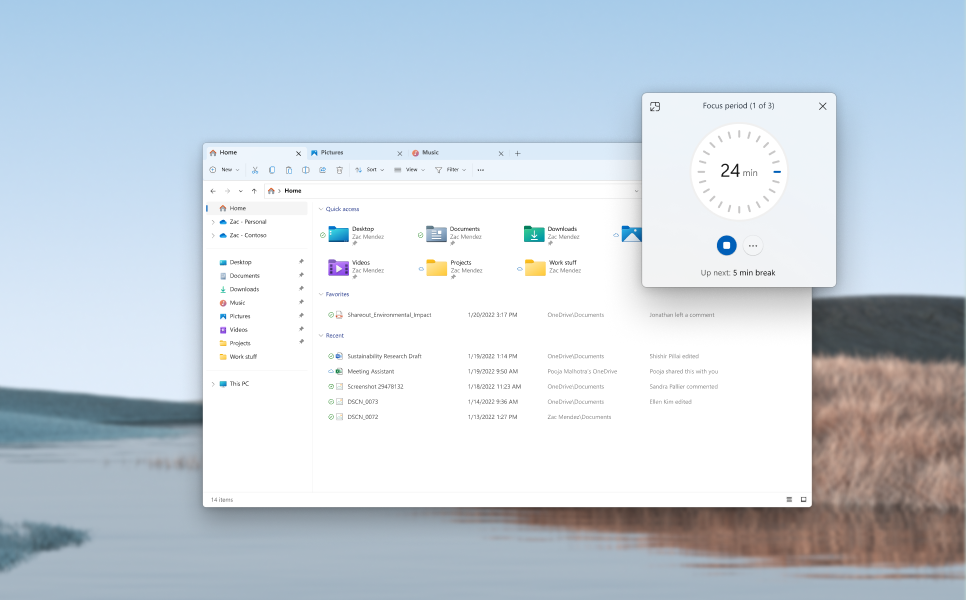The height and width of the screenshot is (600, 966).
Task: Select Home in the navigation pane
Action: pyautogui.click(x=256, y=208)
